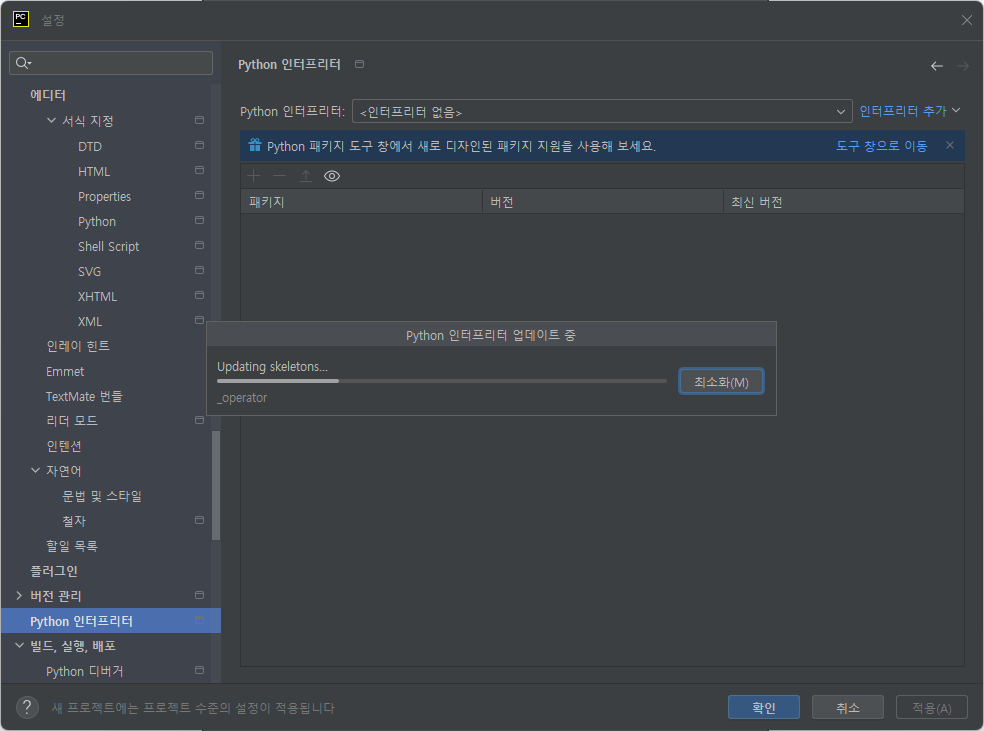Click the 적용(A) button
984x731 pixels.
click(931, 707)
